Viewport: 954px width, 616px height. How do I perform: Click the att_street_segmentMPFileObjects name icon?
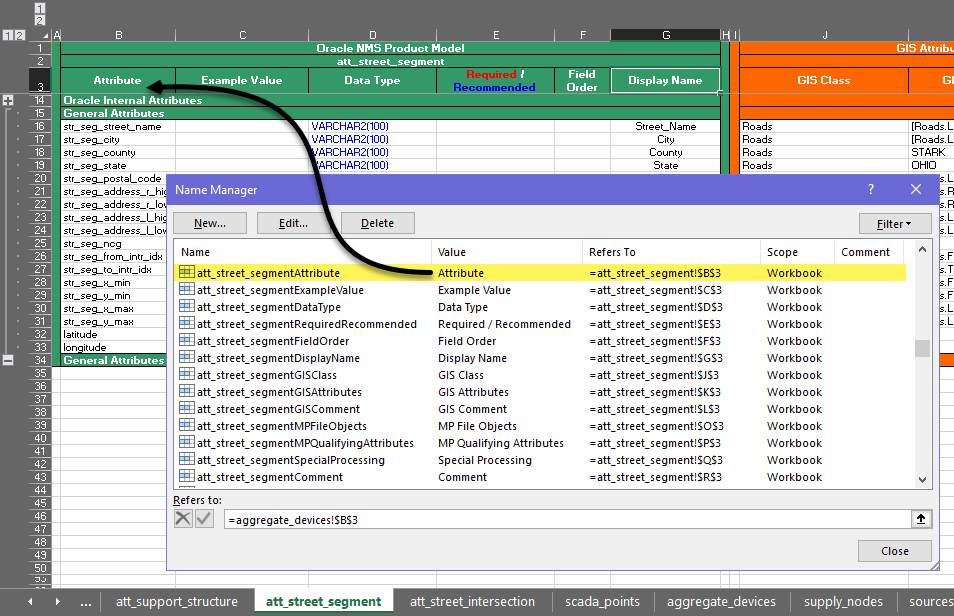187,425
